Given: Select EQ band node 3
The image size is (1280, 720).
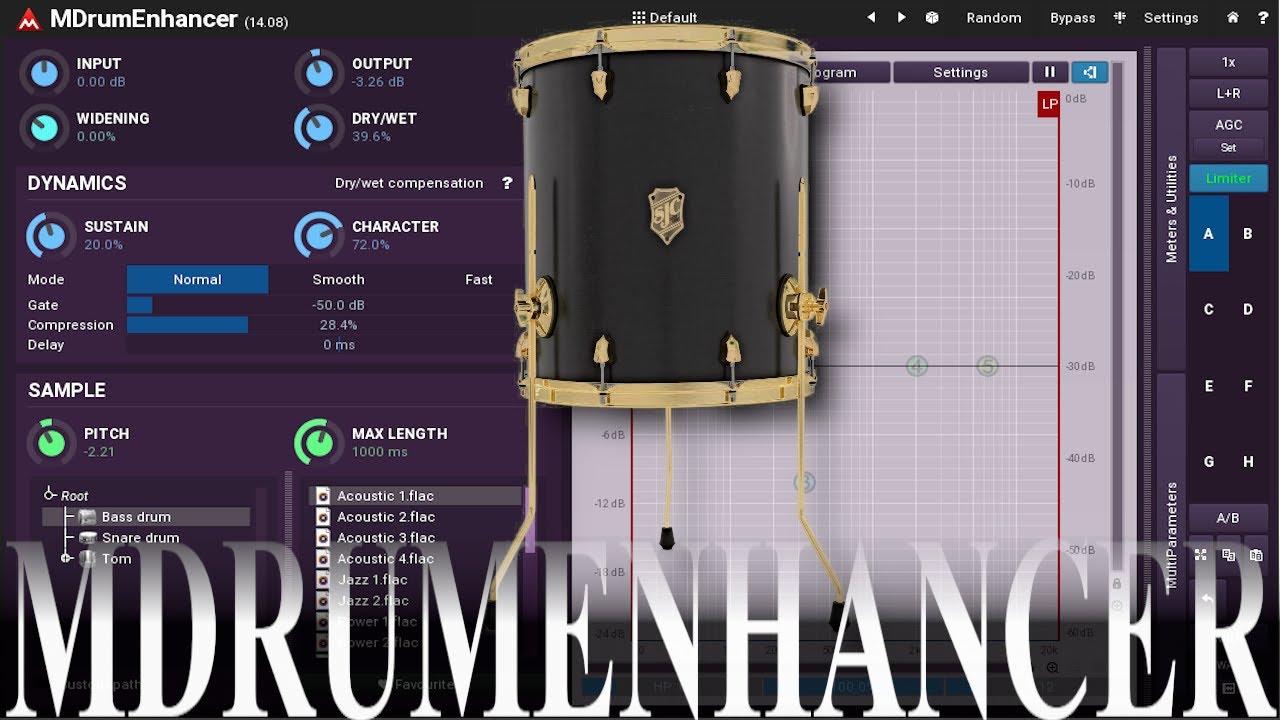Looking at the screenshot, I should coord(805,483).
